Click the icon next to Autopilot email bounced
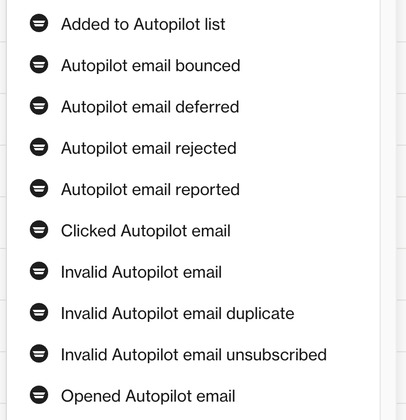Viewport: 406px width, 420px height. (x=39, y=65)
